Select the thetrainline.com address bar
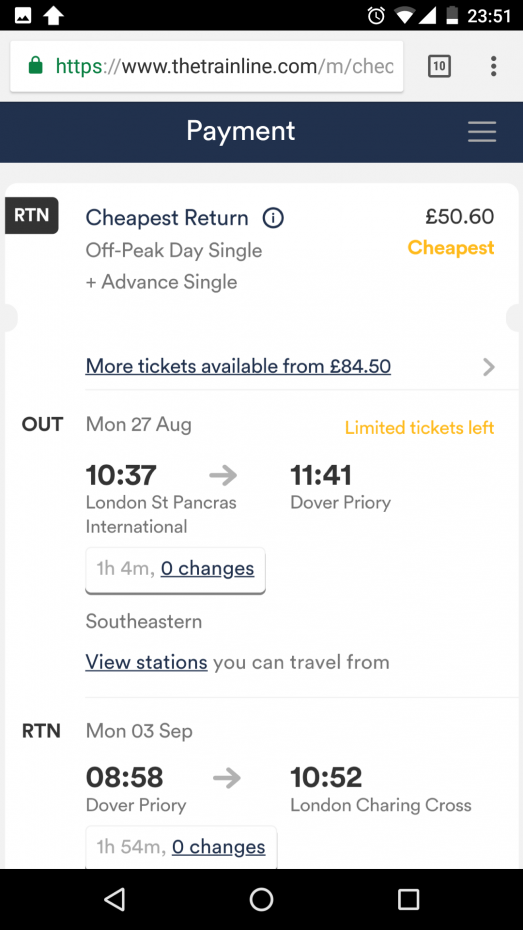Screen dimensions: 523x930 coord(206,66)
